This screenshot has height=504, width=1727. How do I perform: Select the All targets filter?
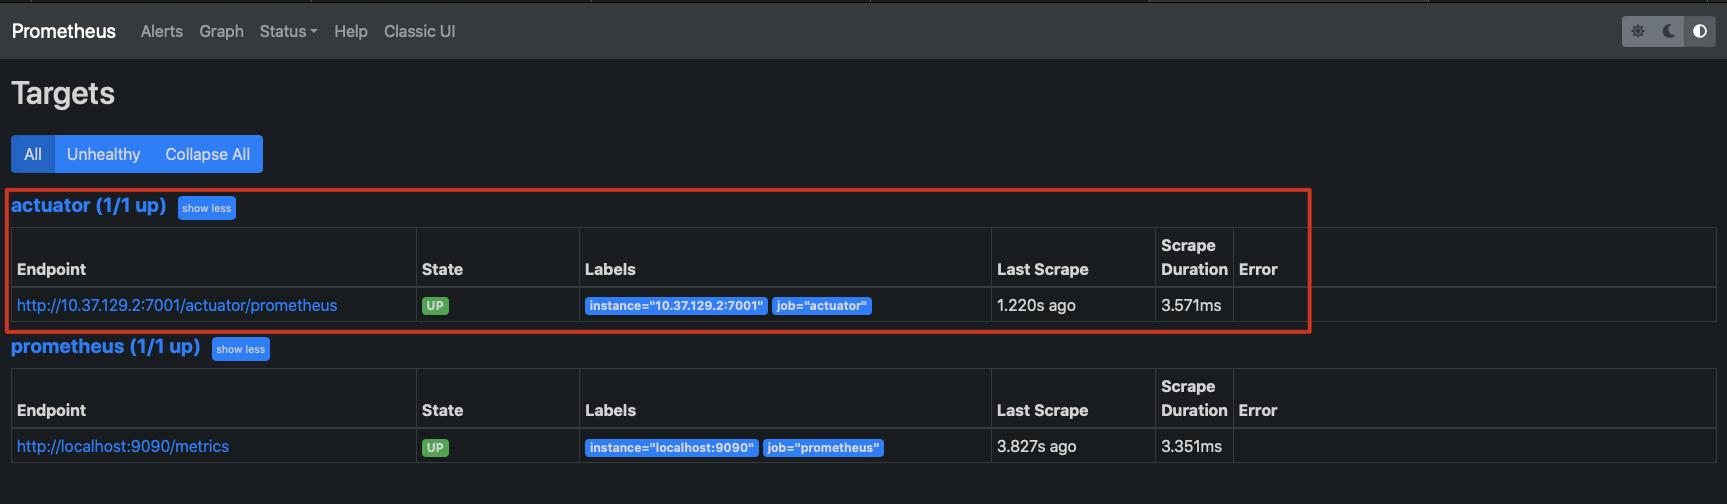point(33,154)
